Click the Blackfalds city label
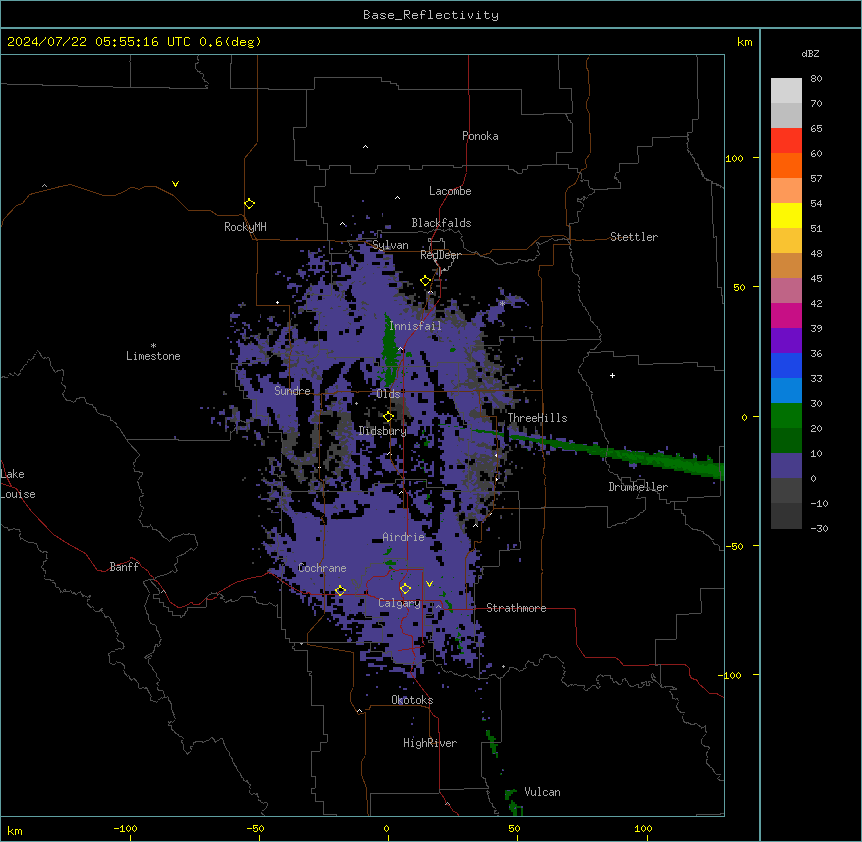Viewport: 862px width, 842px height. (441, 223)
